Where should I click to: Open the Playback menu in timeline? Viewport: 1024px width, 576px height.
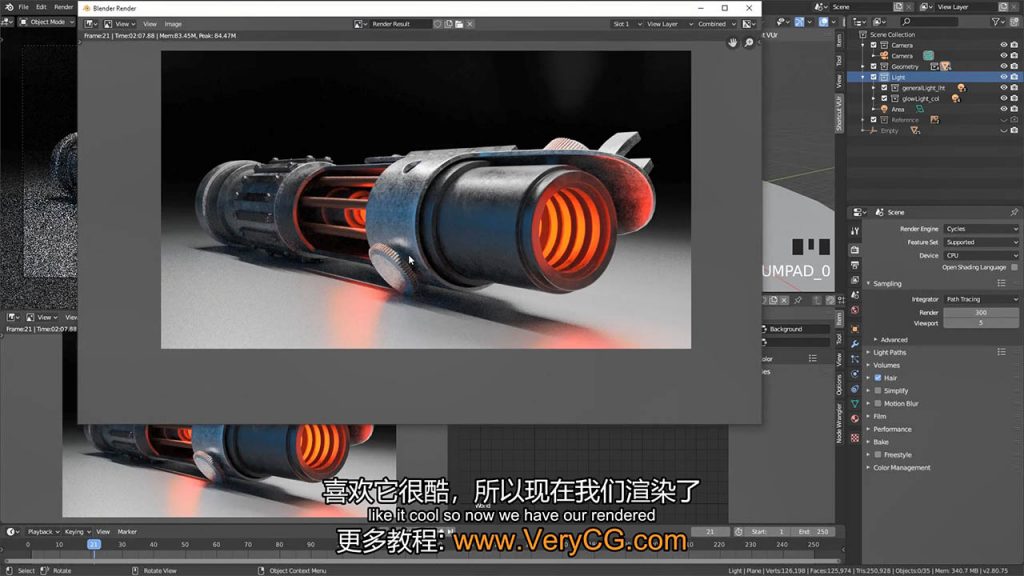point(43,532)
